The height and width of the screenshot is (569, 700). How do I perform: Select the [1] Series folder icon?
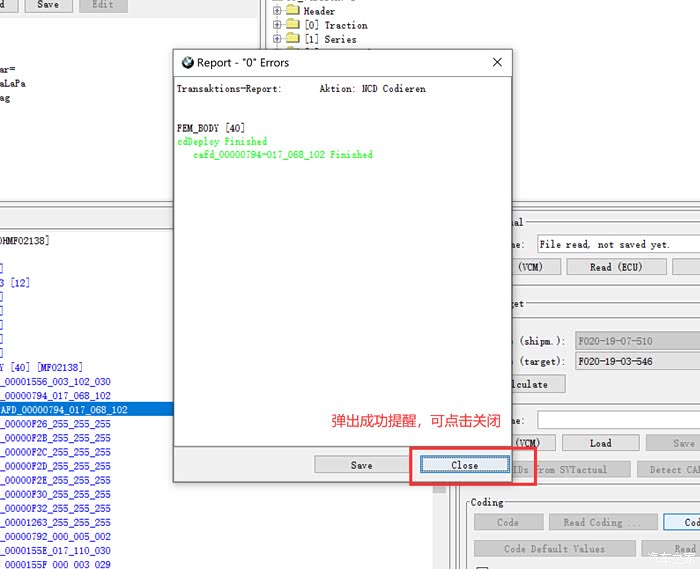(x=292, y=39)
